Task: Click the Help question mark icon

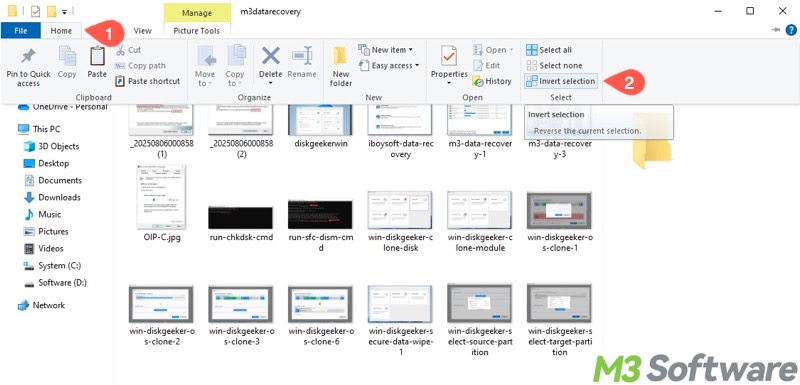Action: [x=791, y=30]
